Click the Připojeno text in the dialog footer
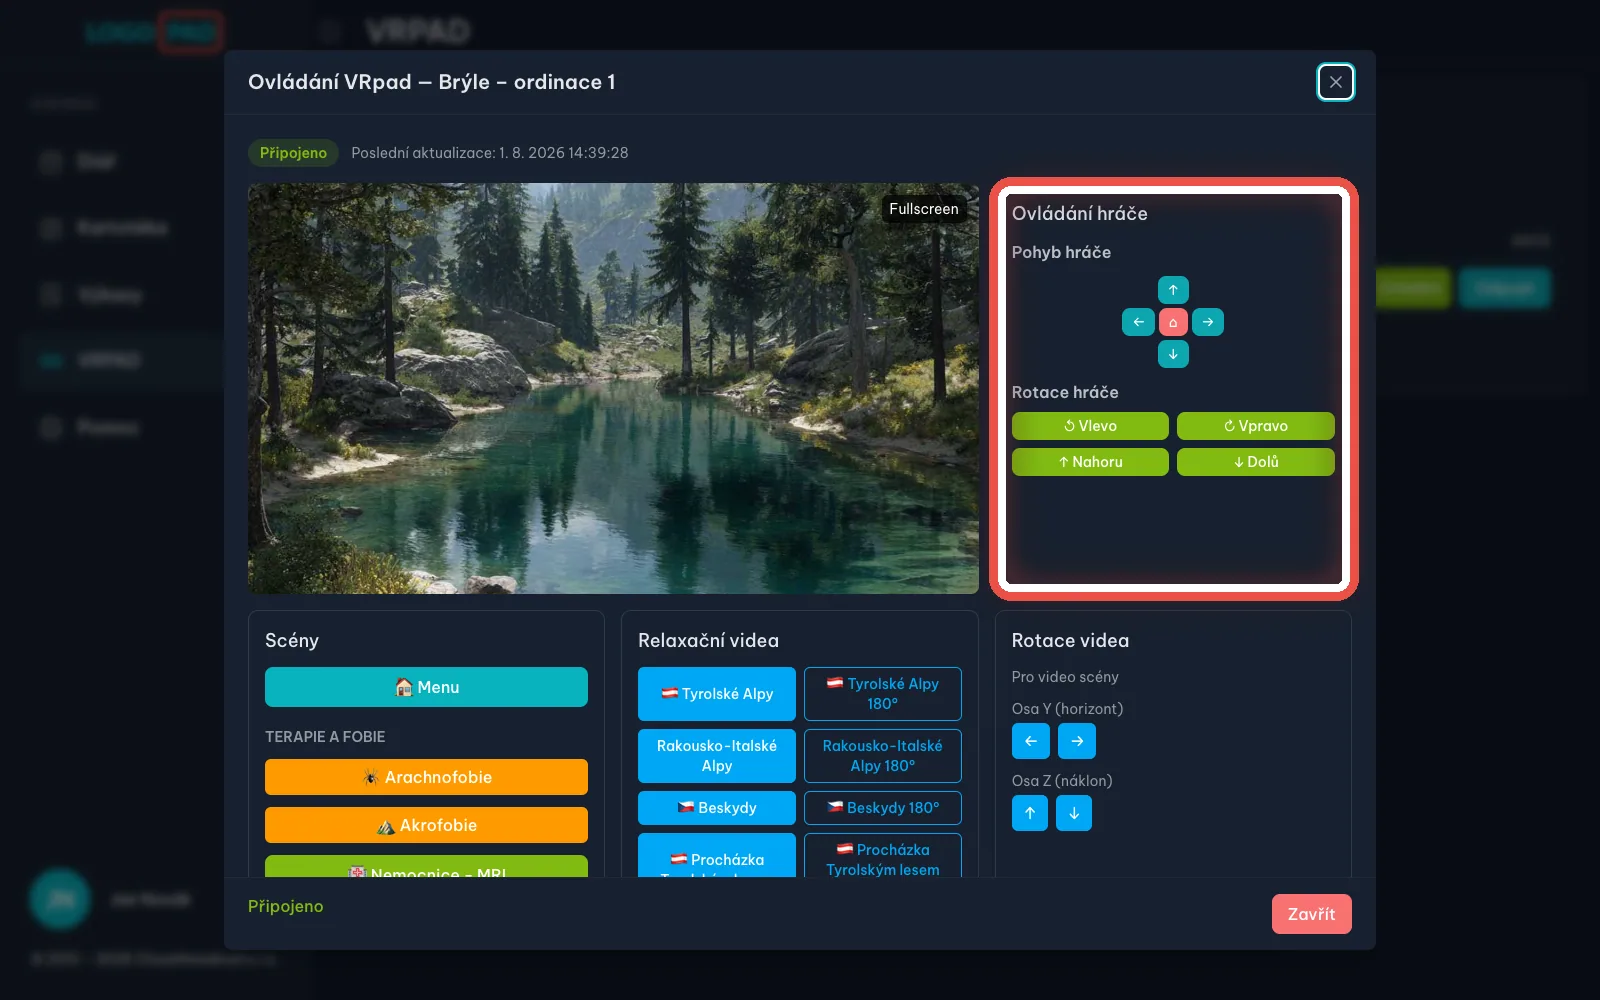This screenshot has height=1000, width=1600. [286, 906]
